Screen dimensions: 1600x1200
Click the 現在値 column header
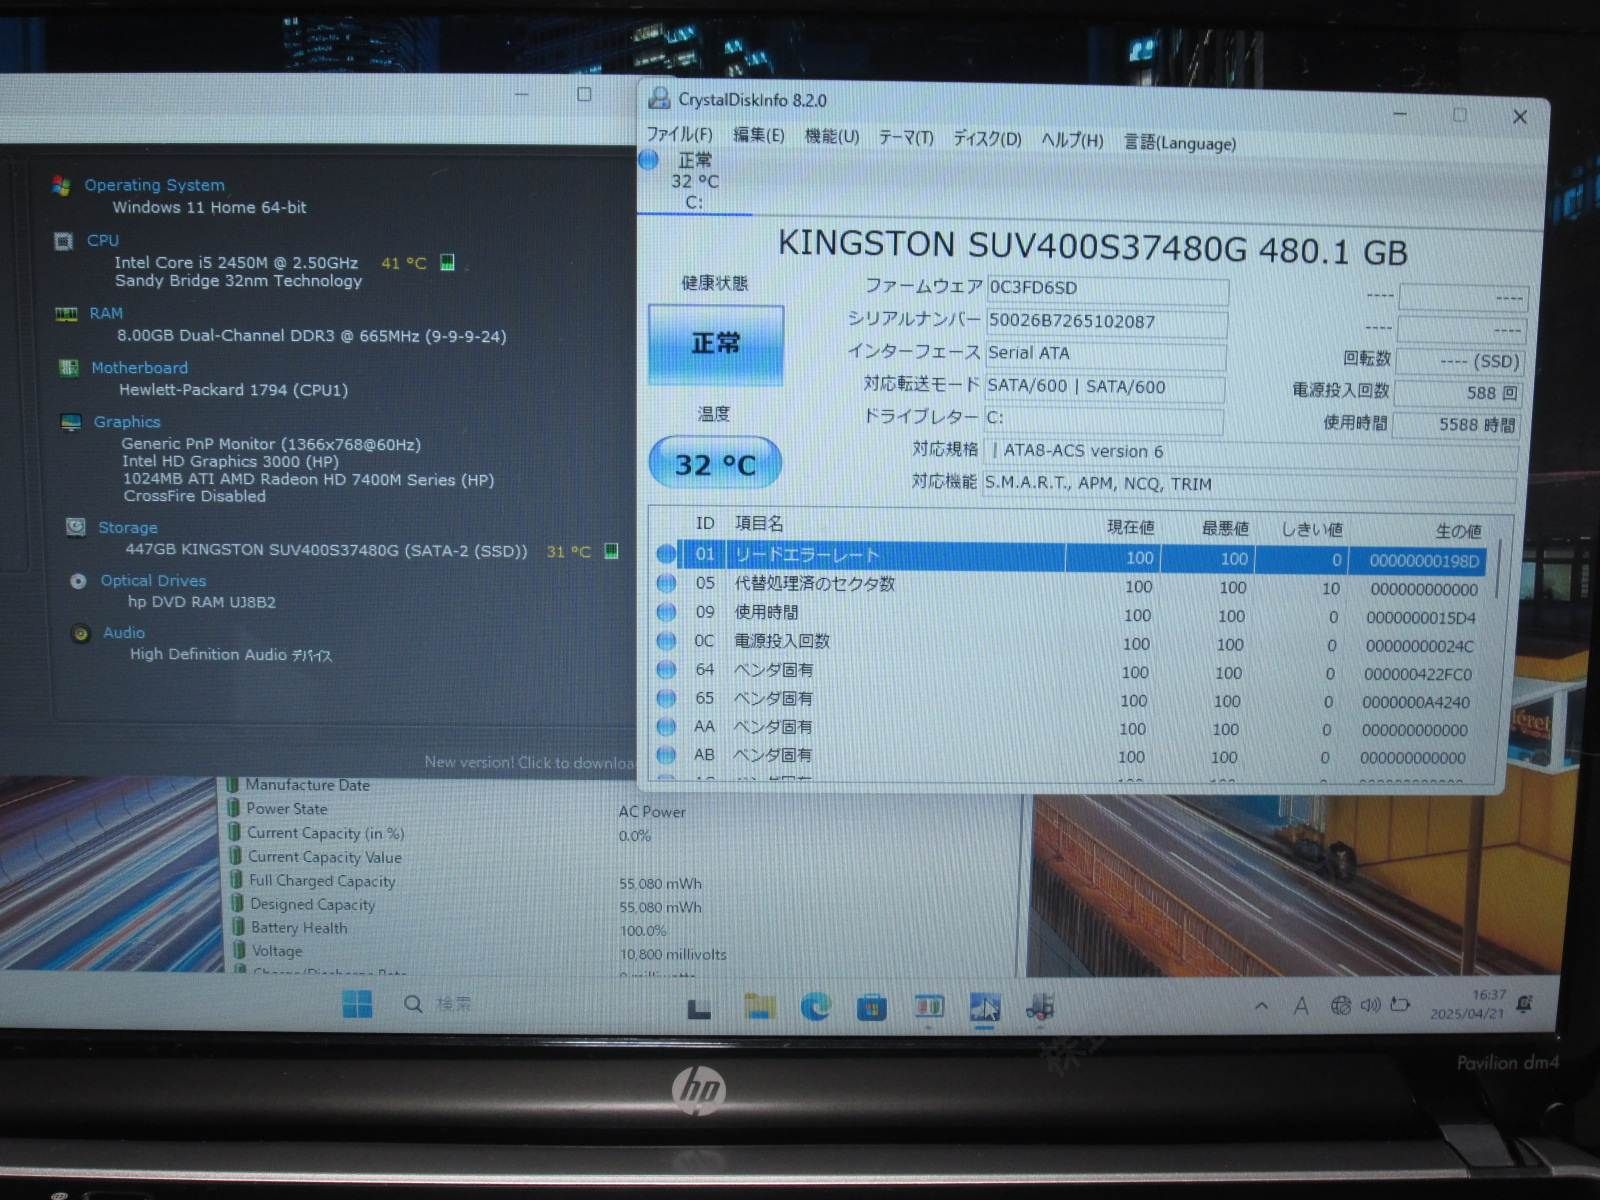pyautogui.click(x=1131, y=527)
